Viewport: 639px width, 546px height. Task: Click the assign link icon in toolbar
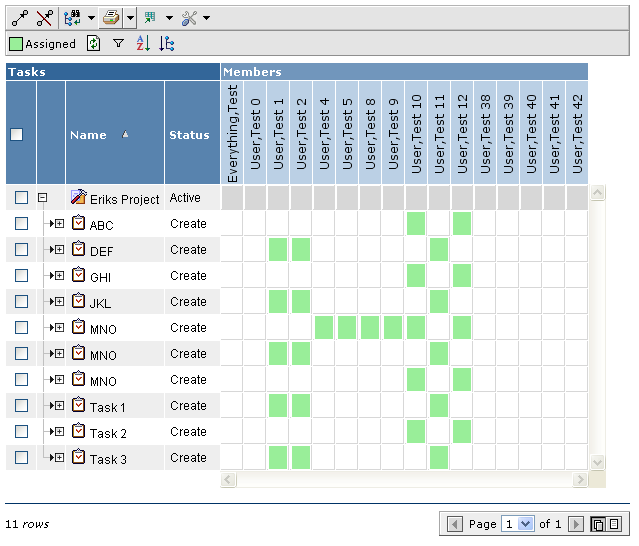(x=19, y=18)
